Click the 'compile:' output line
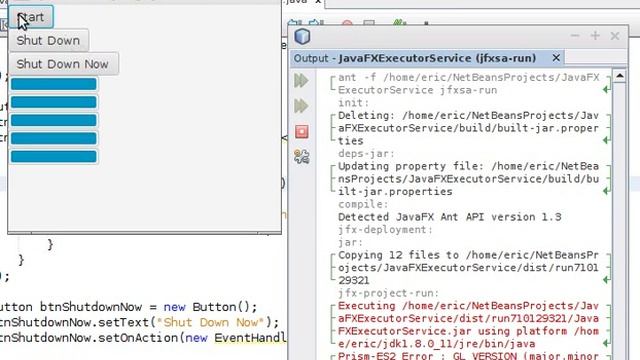Viewport: 640px width, 360px height. click(x=363, y=204)
